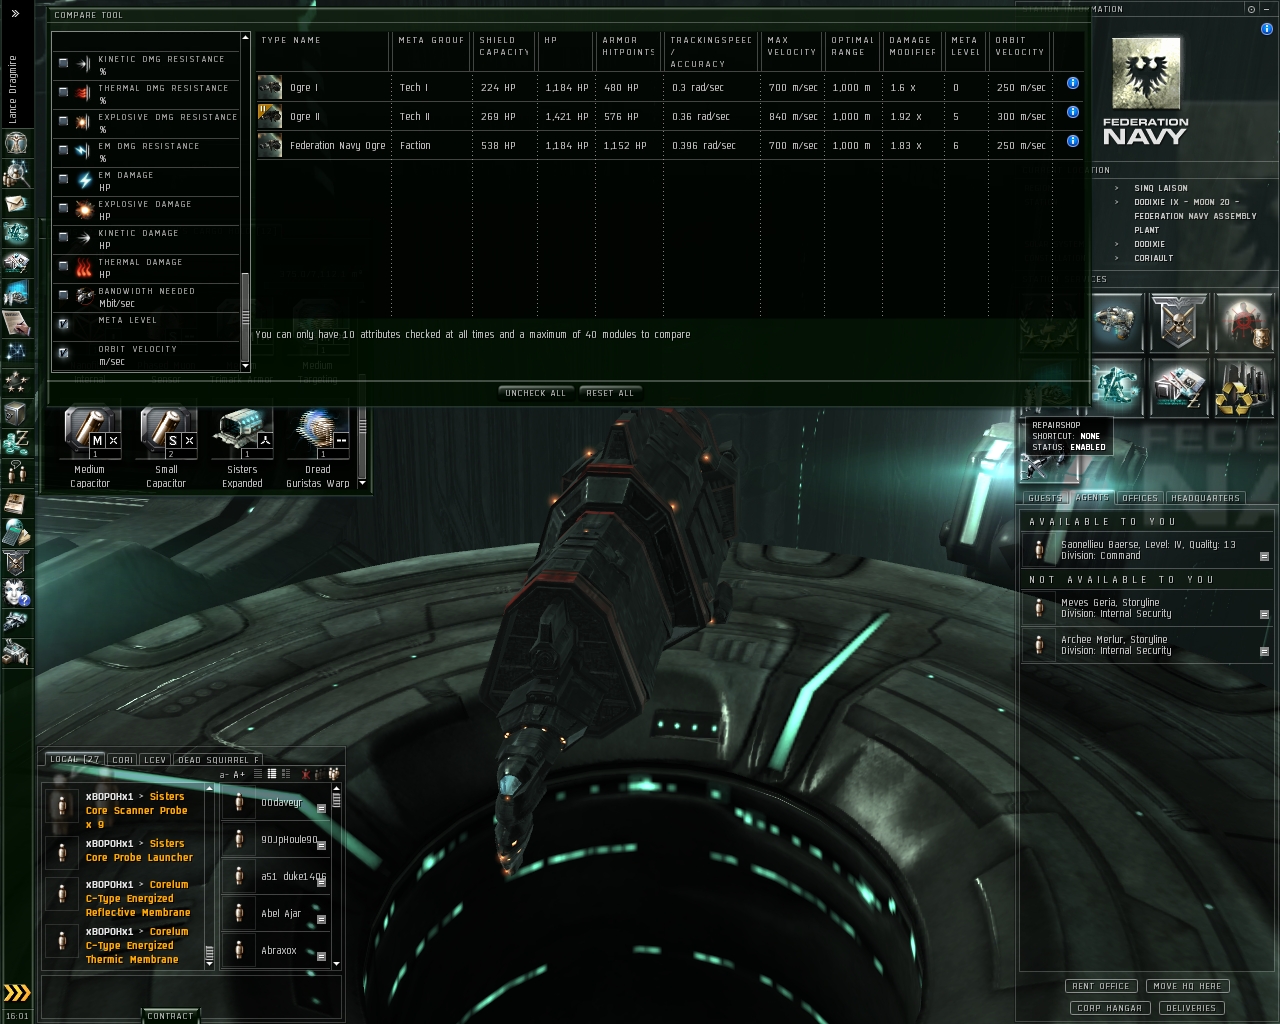Open People & Places magnifier icon
The height and width of the screenshot is (1024, 1280).
click(x=16, y=174)
